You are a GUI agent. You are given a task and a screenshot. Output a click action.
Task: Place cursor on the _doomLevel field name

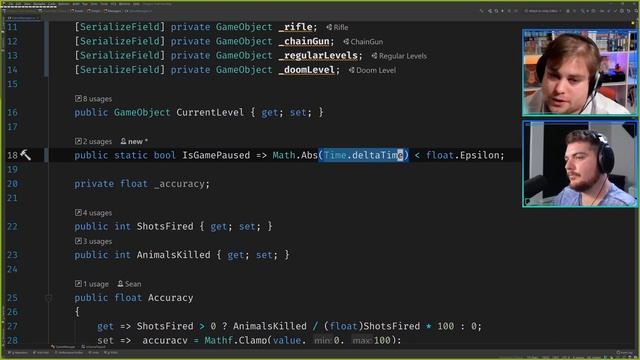[x=307, y=70]
